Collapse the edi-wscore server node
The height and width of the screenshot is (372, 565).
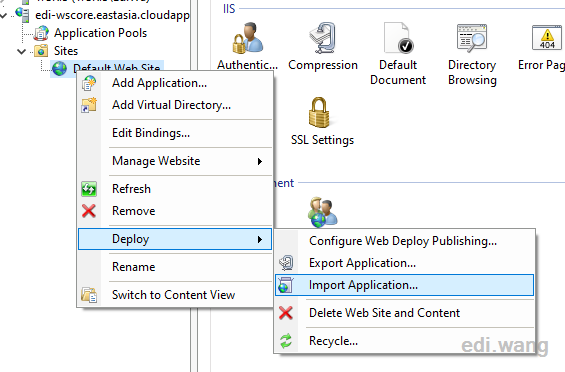pos(4,16)
